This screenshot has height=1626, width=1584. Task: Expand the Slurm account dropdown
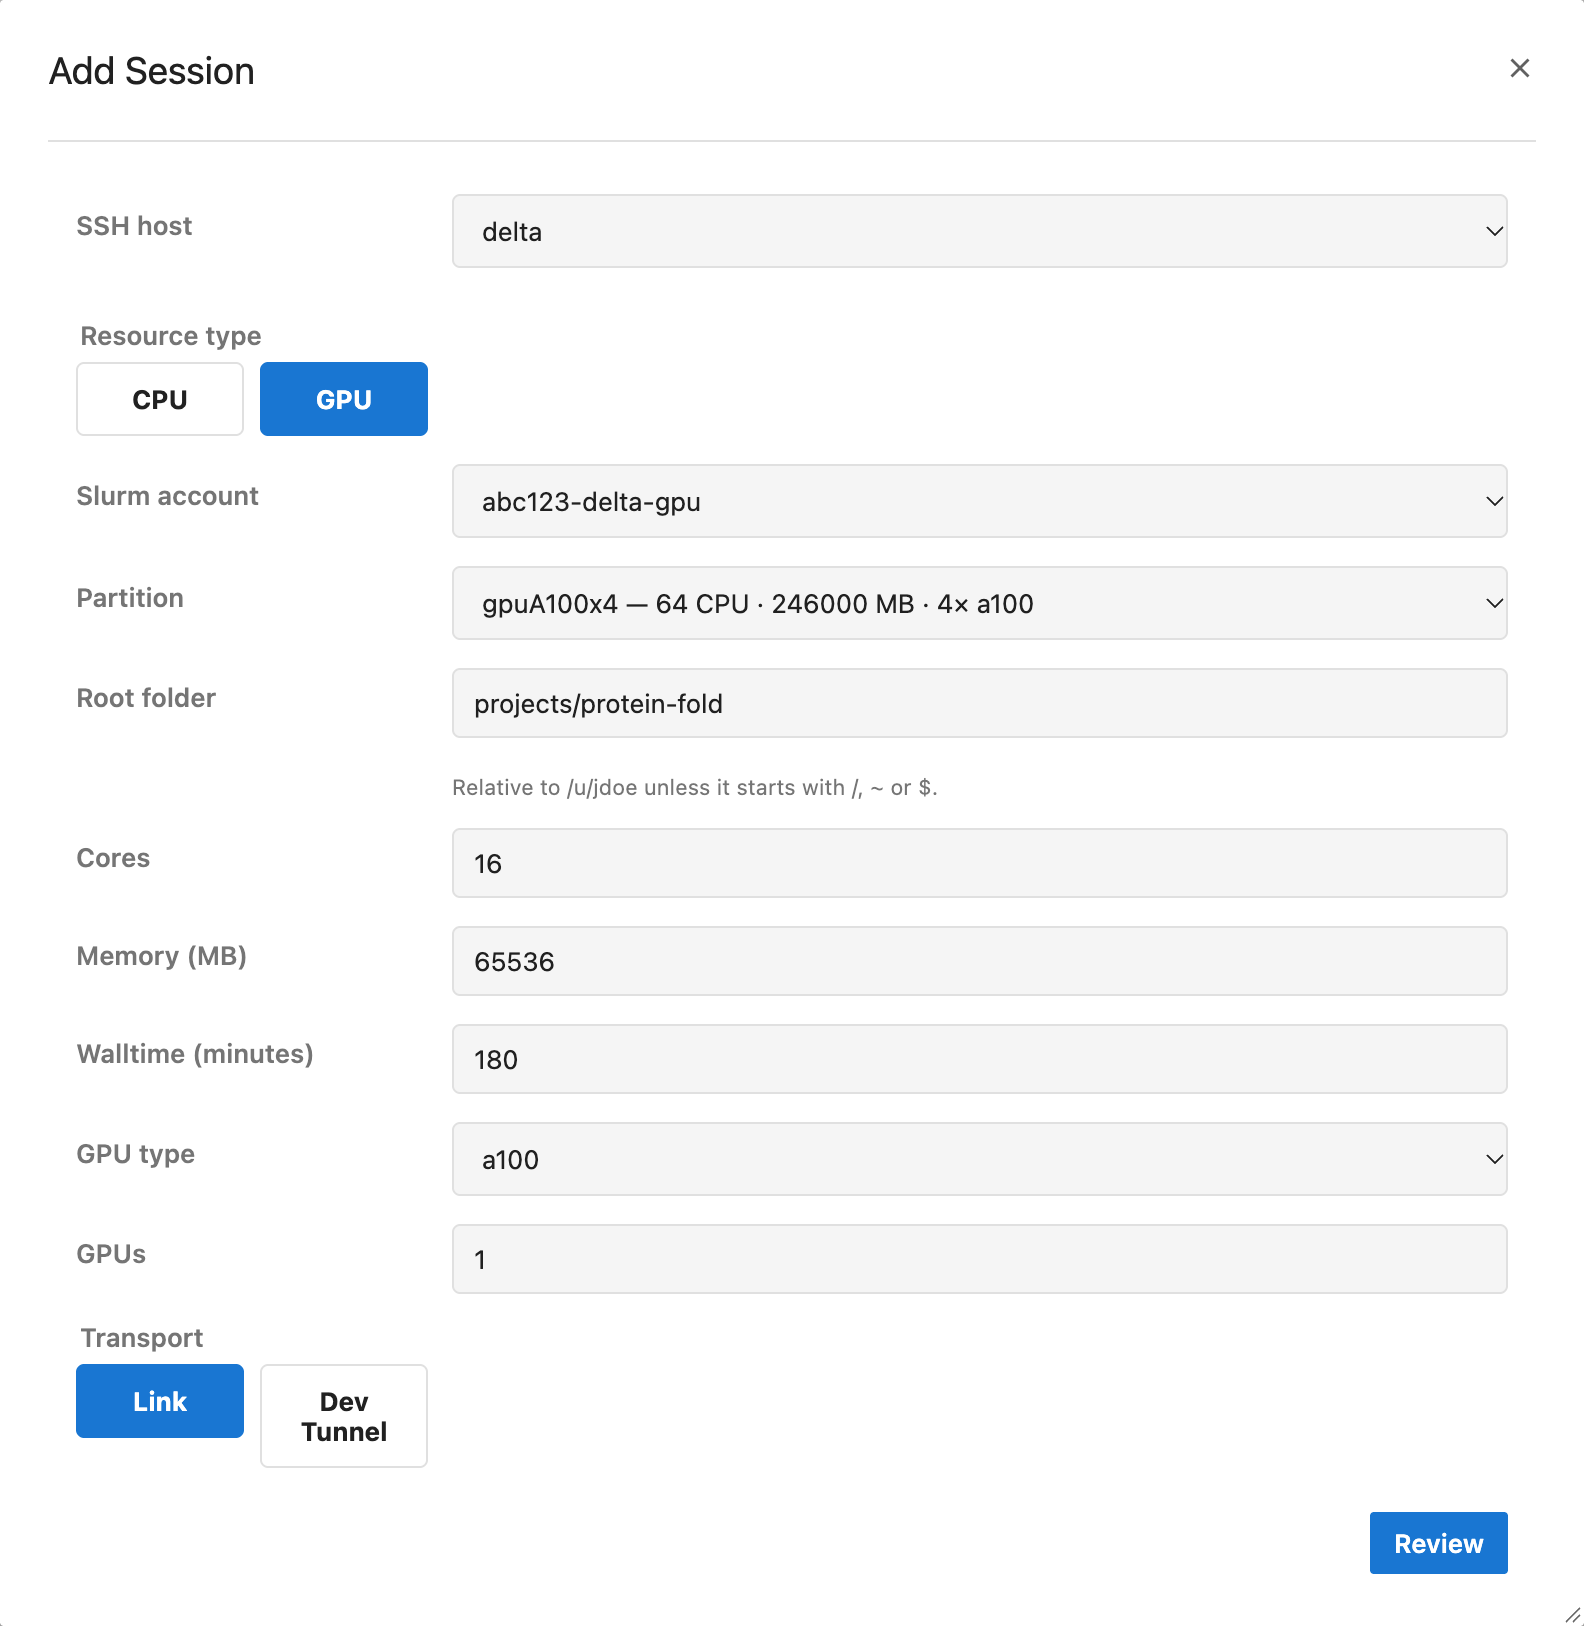pyautogui.click(x=979, y=501)
